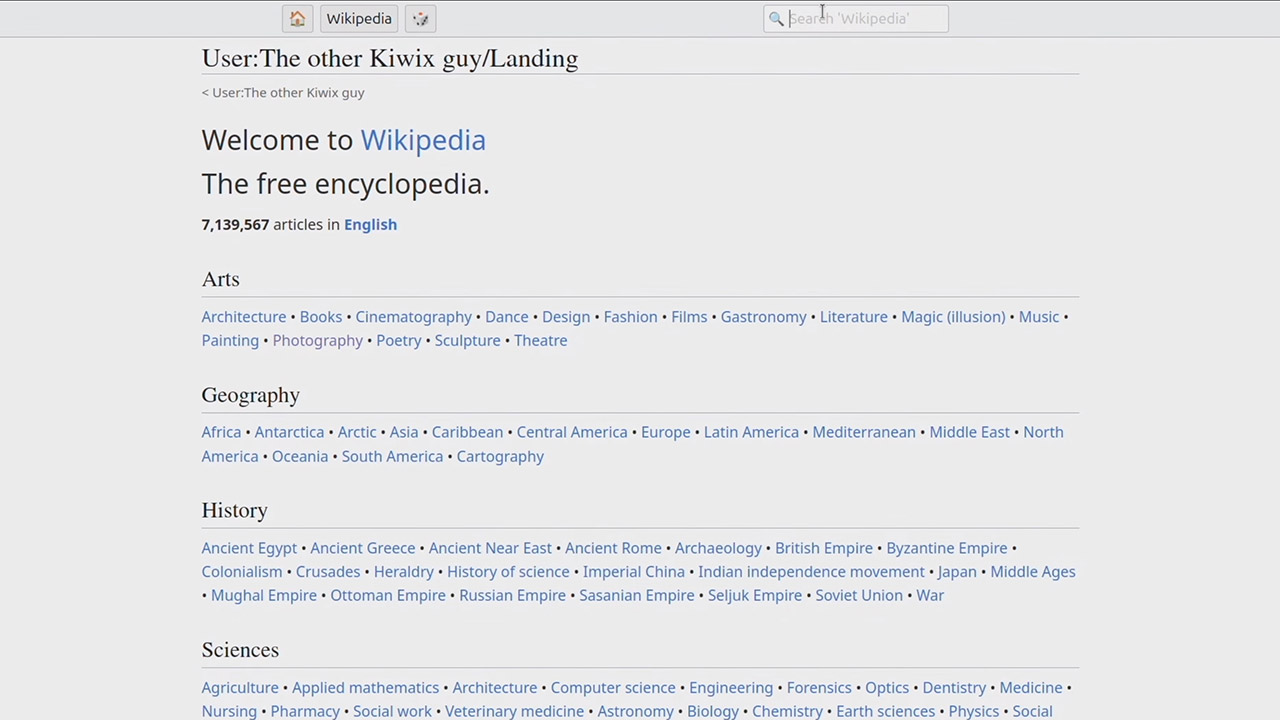Image resolution: width=1280 pixels, height=720 pixels.
Task: Open the Middle East link
Action: [x=969, y=432]
